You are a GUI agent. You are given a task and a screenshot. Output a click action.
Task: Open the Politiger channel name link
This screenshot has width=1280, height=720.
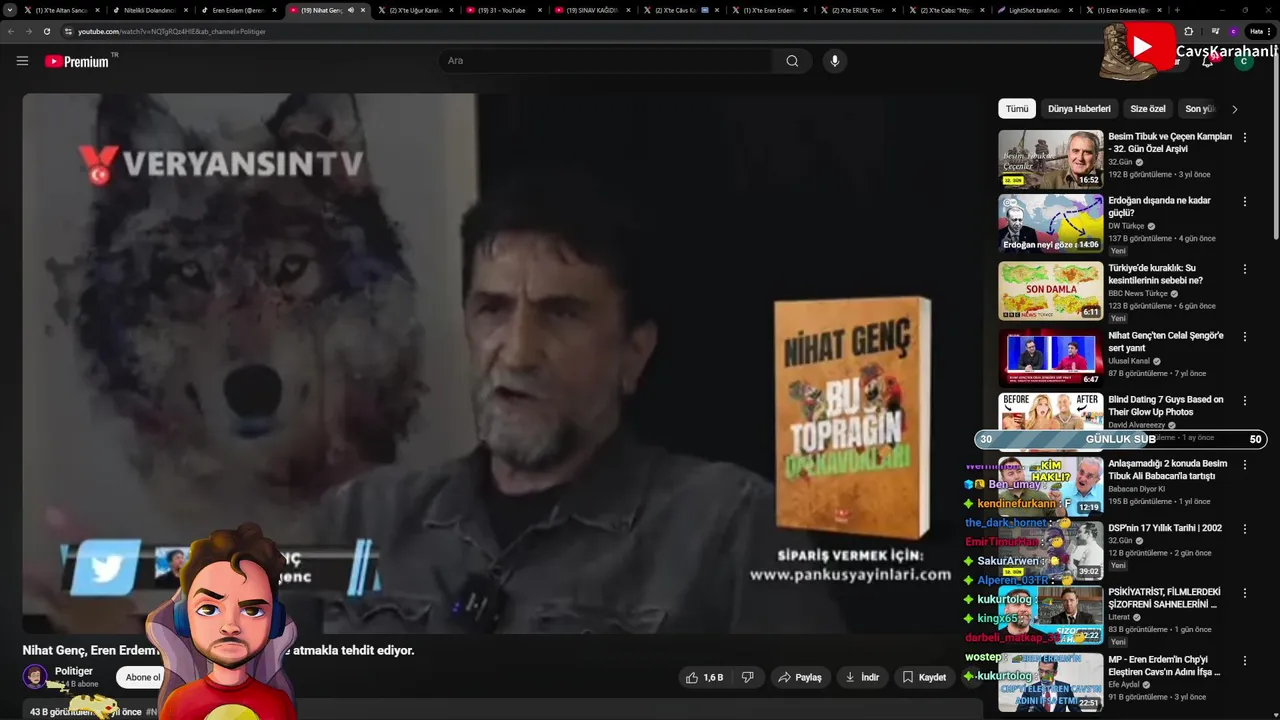(74, 671)
